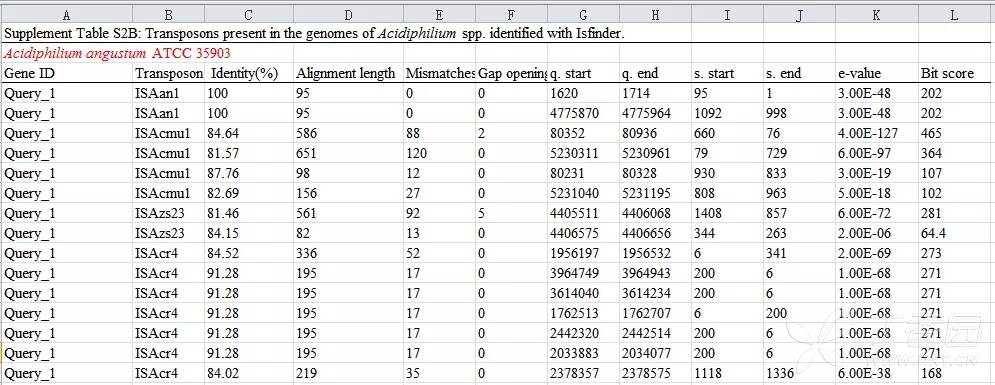This screenshot has width=995, height=385.
Task: Click the mismatches cell 88
Action: [x=439, y=133]
